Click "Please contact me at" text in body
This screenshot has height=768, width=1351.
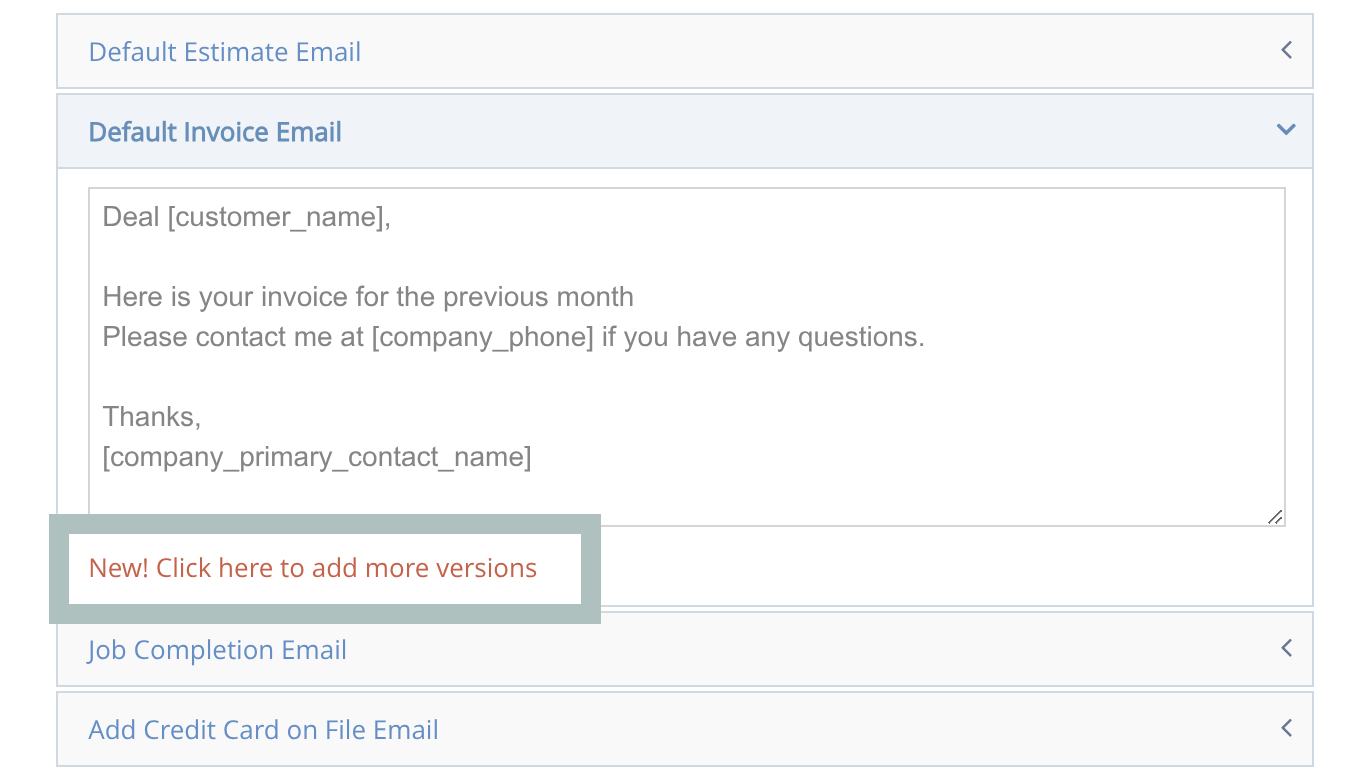click(233, 337)
